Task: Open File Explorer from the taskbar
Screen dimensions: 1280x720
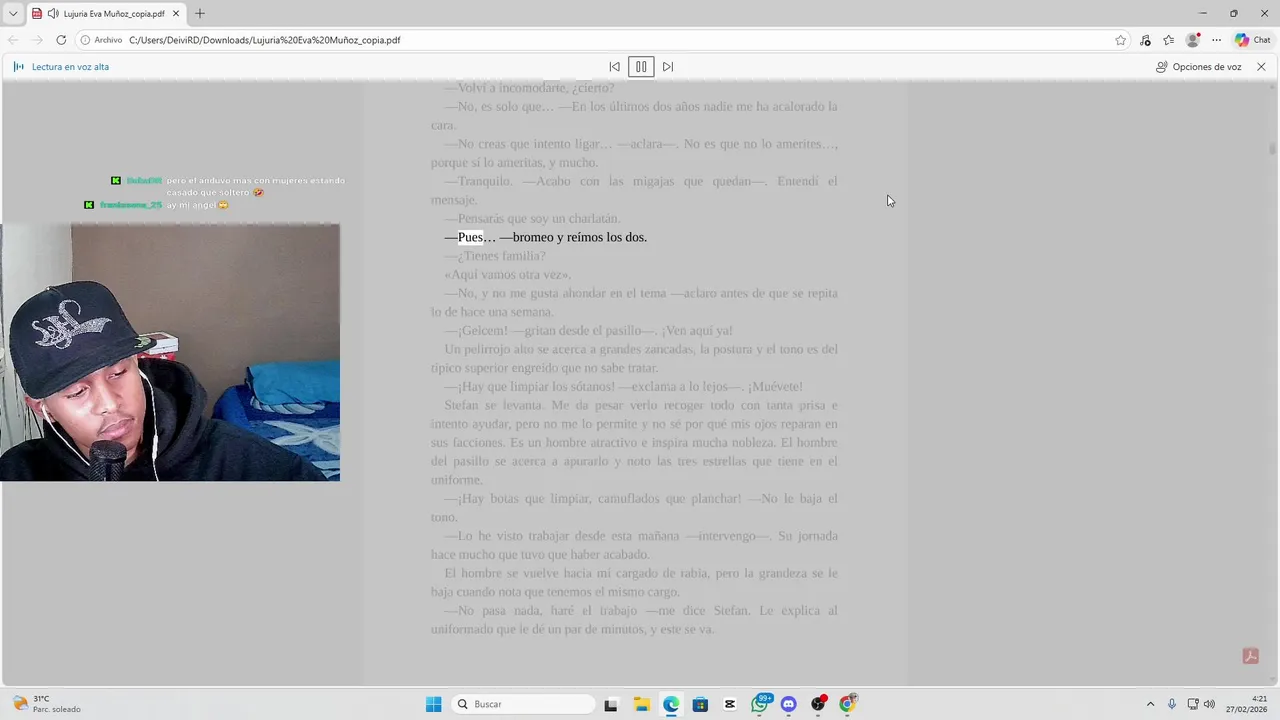Action: coord(641,704)
